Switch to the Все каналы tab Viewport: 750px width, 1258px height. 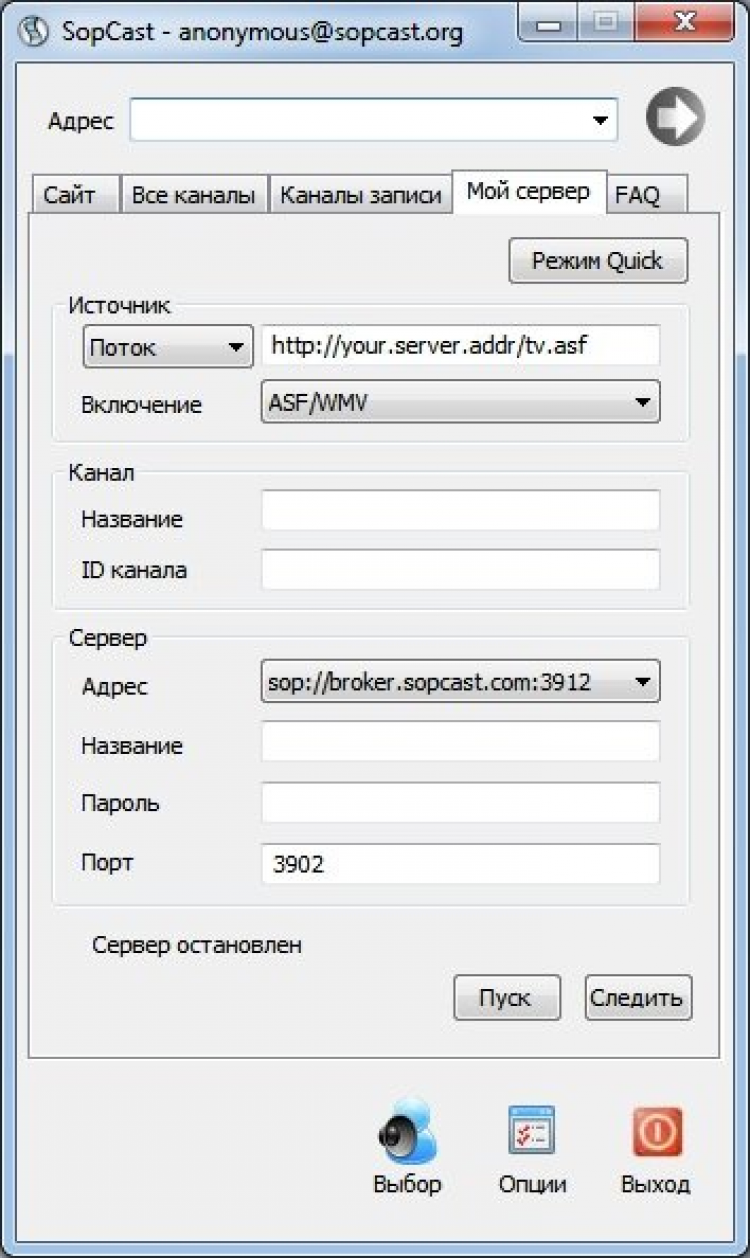click(x=194, y=195)
